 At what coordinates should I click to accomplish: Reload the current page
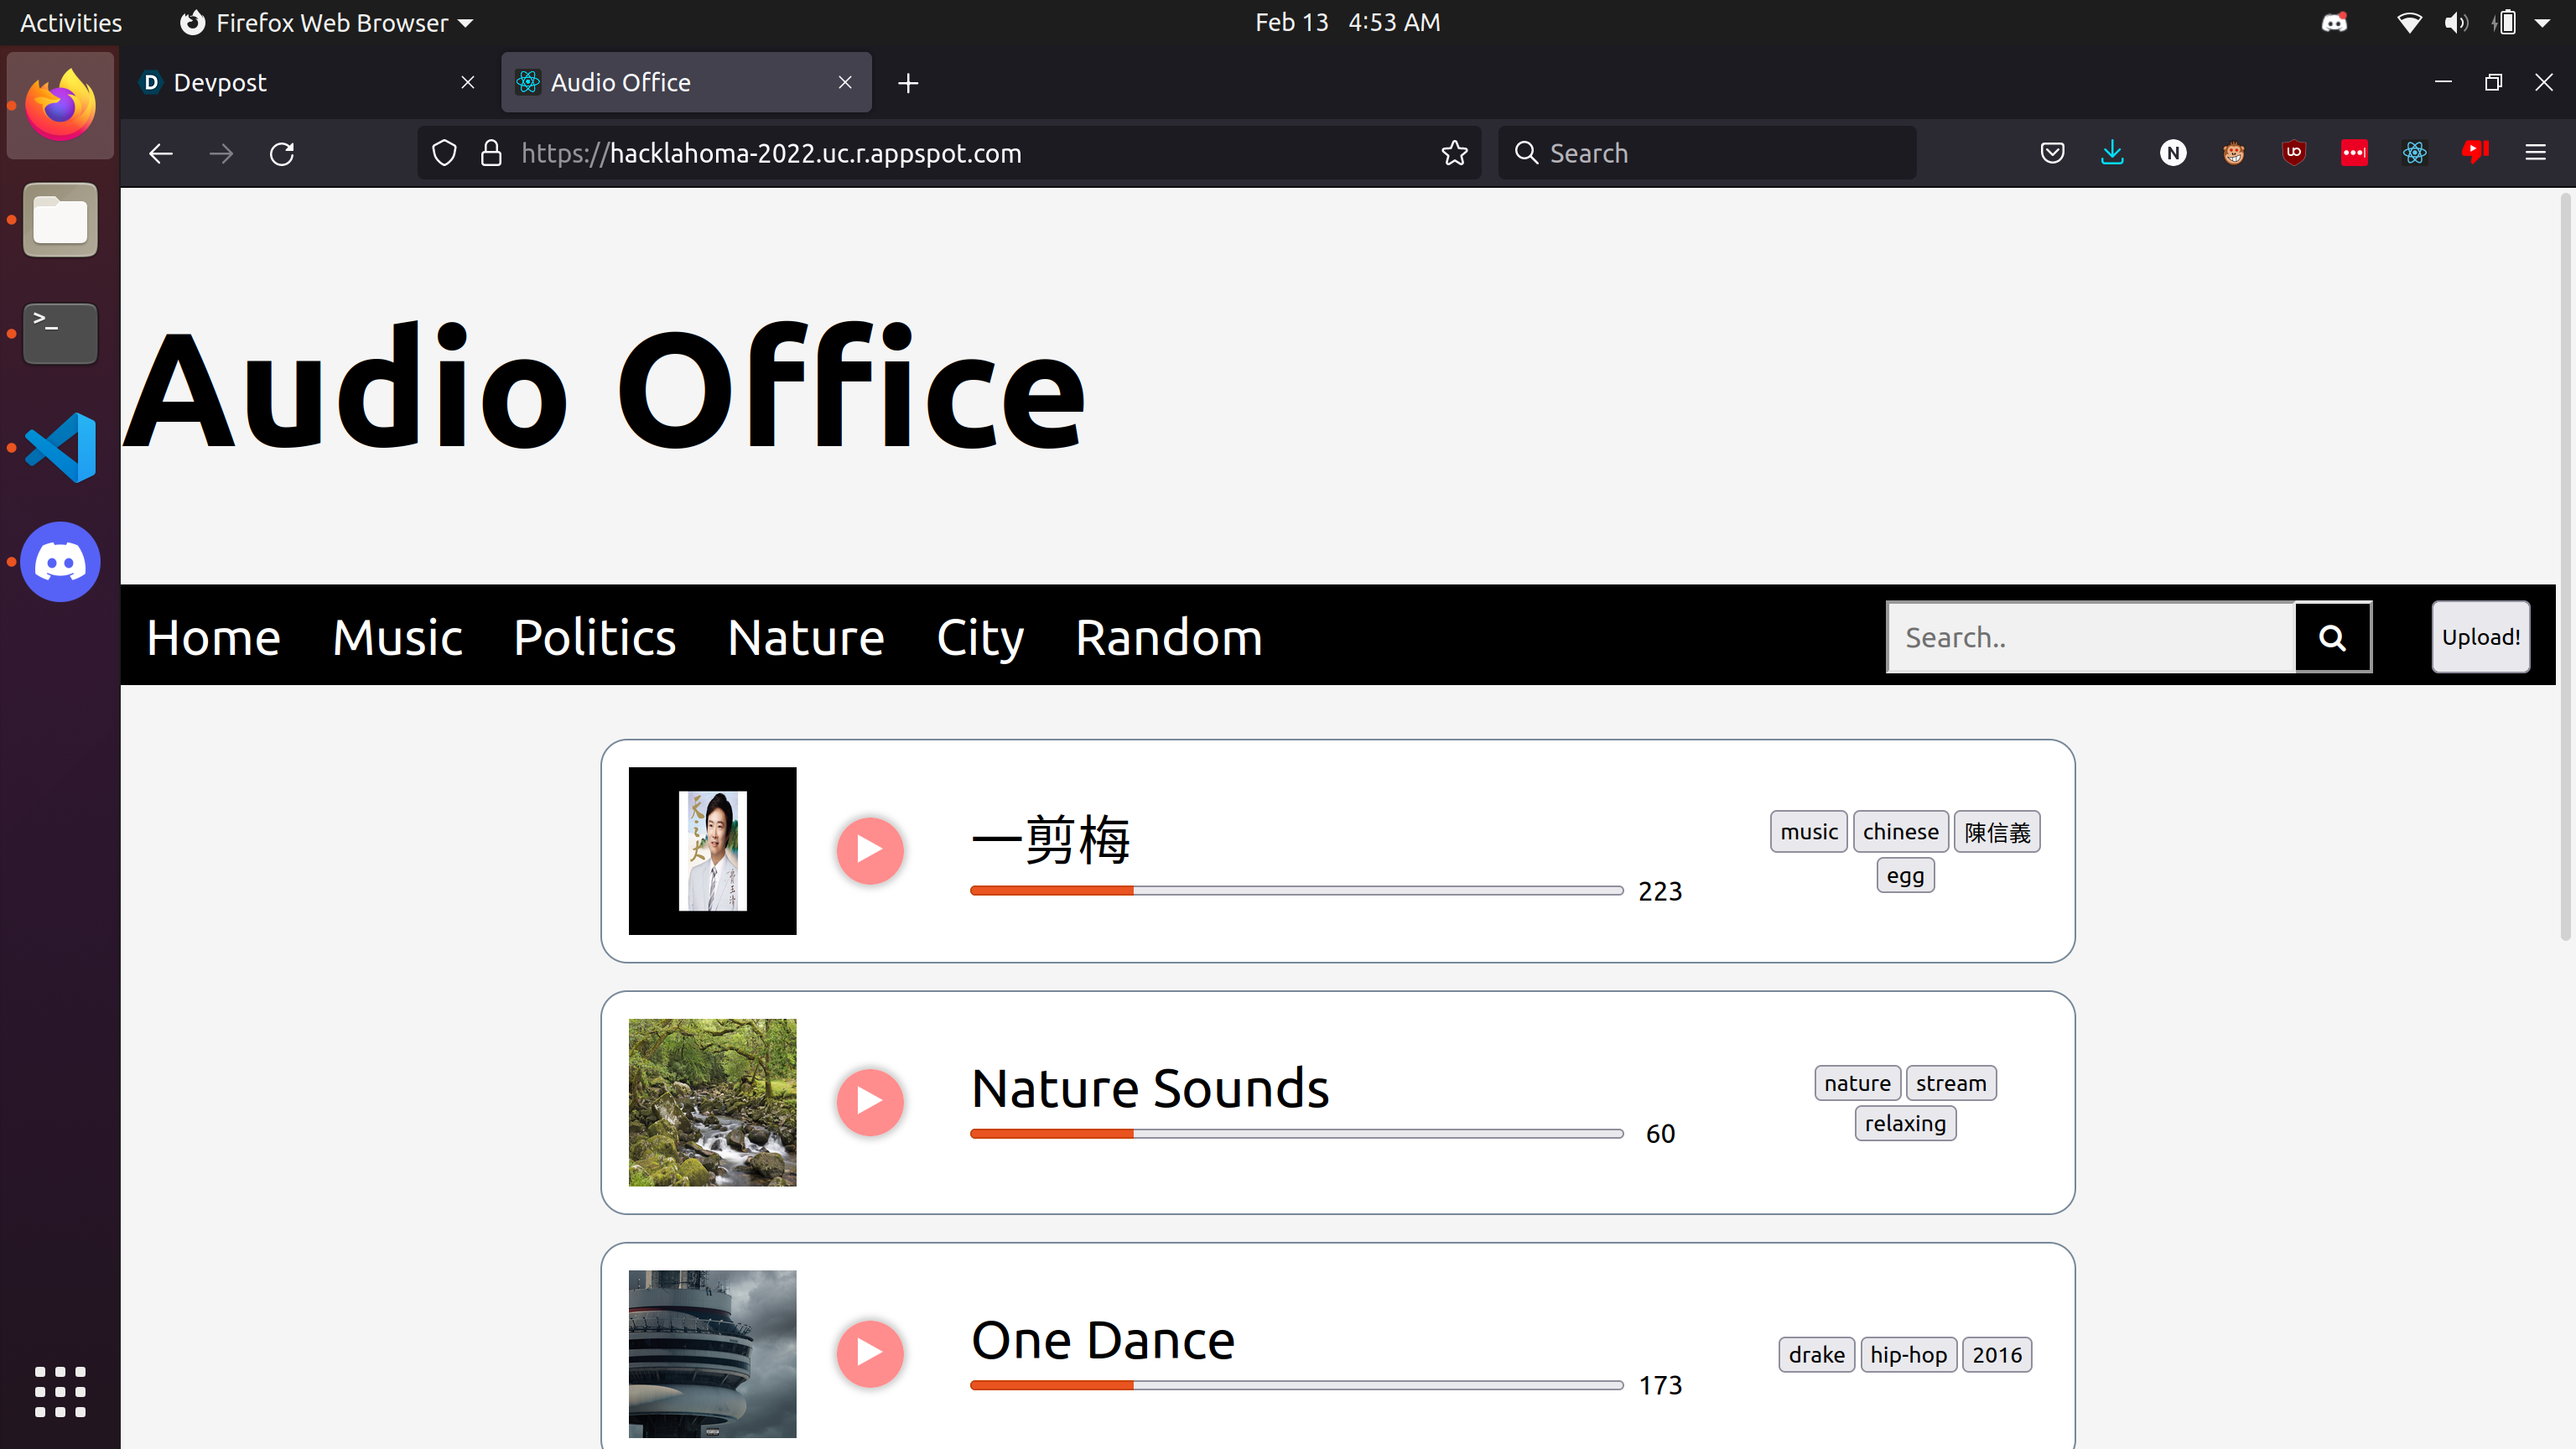tap(282, 153)
